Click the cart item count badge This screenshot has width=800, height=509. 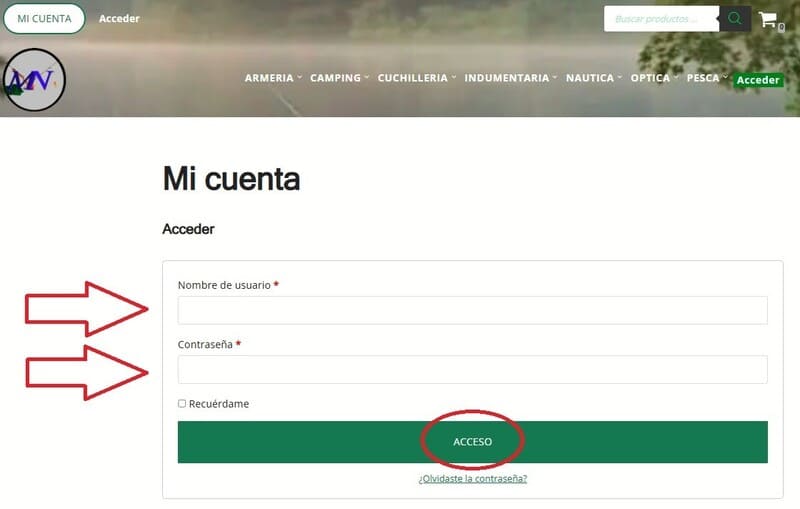tap(781, 28)
